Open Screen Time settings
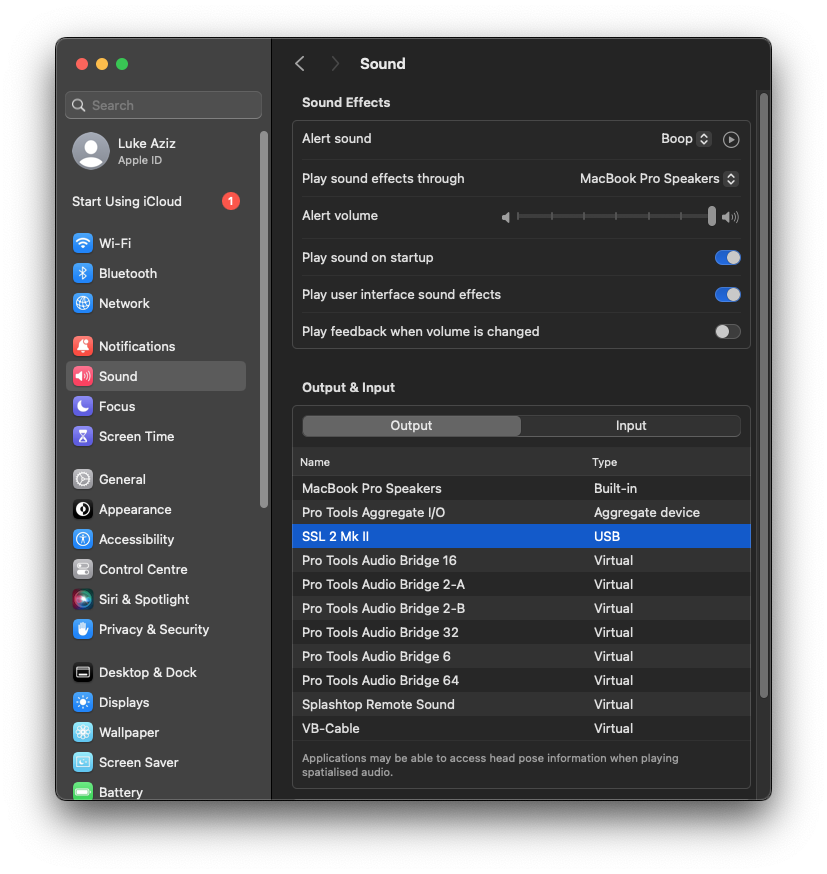Viewport: 827px width, 874px height. (x=156, y=436)
